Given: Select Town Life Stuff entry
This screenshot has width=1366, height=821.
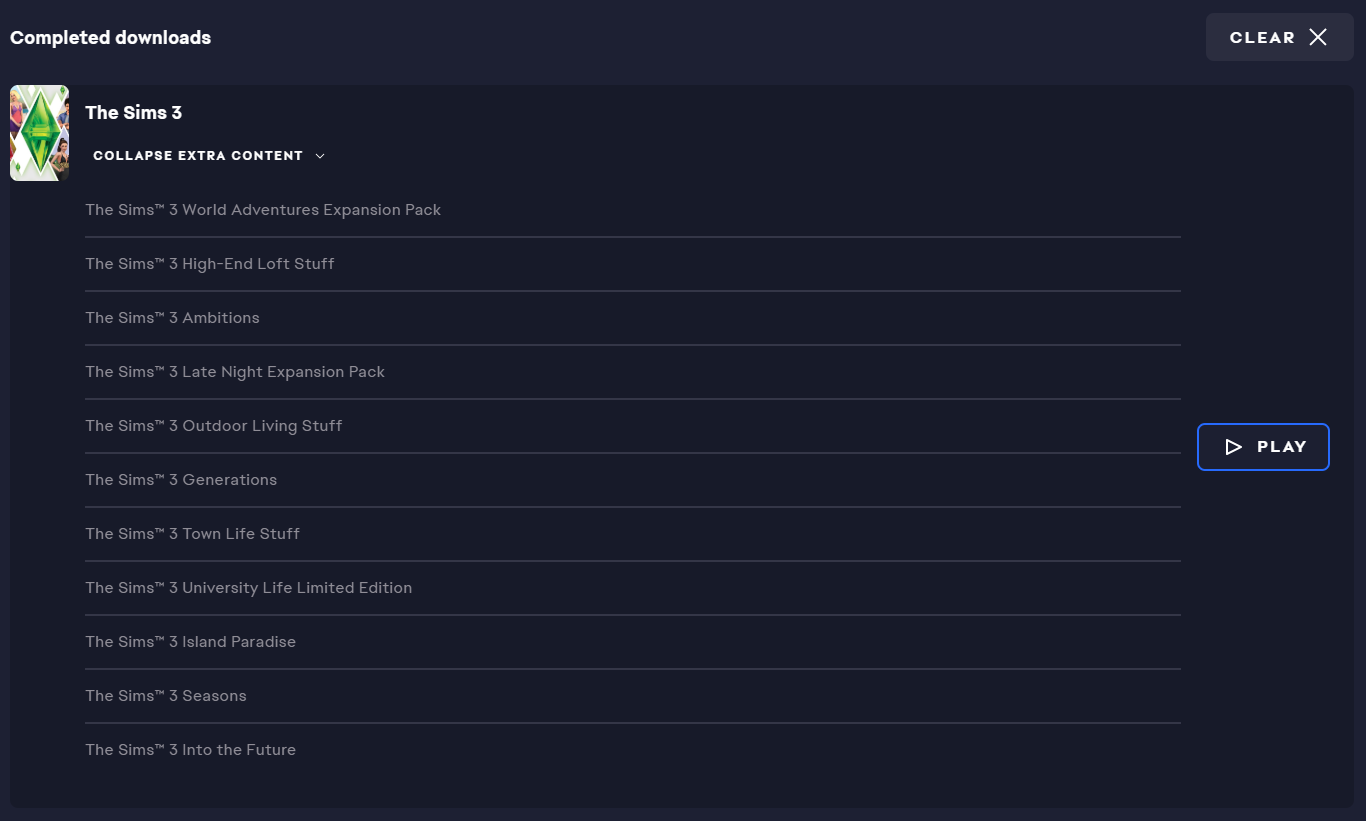Looking at the screenshot, I should click(633, 534).
